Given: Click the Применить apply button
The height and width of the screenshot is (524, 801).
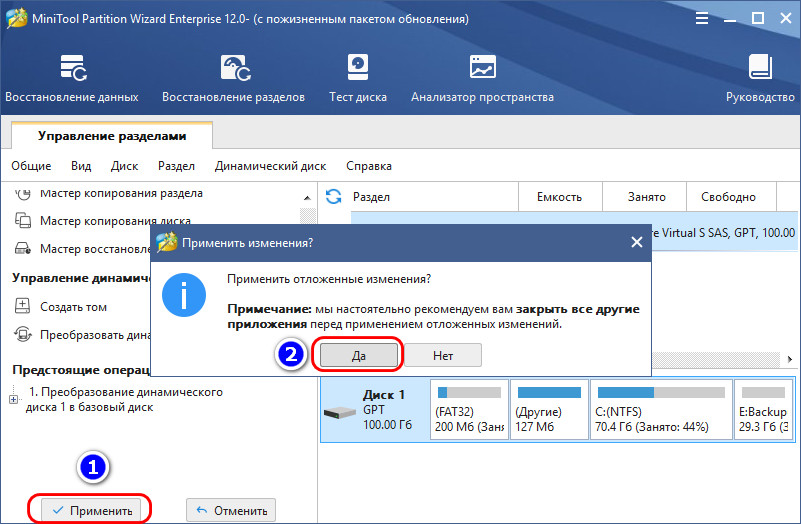Looking at the screenshot, I should click(91, 510).
